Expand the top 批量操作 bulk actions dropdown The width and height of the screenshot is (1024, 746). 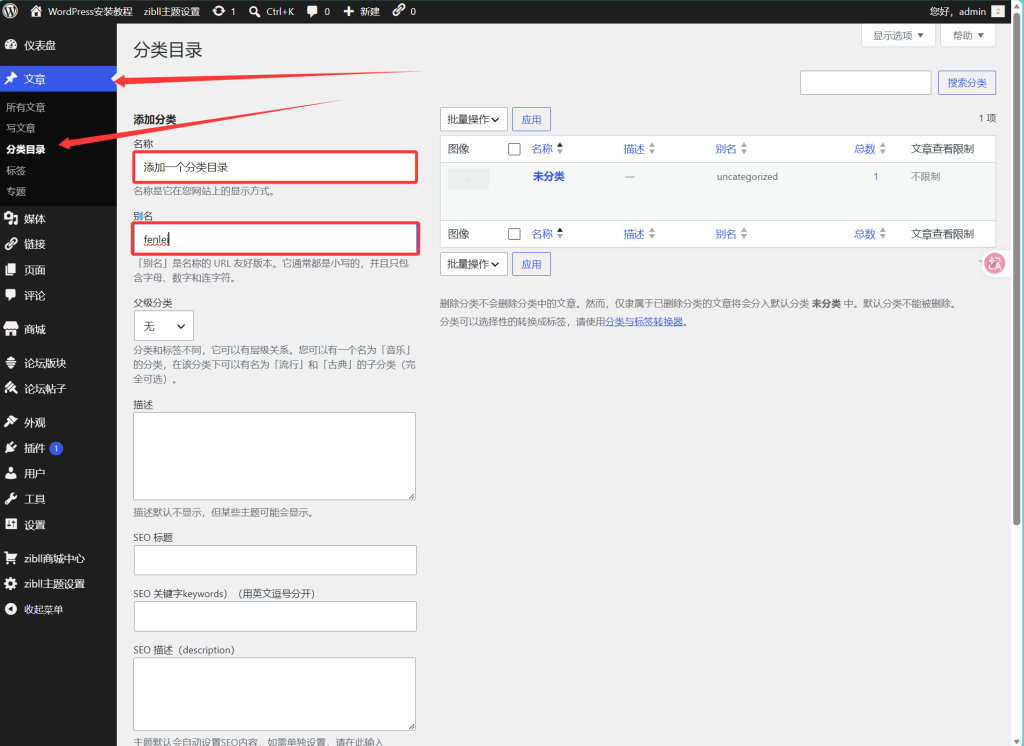(x=473, y=120)
